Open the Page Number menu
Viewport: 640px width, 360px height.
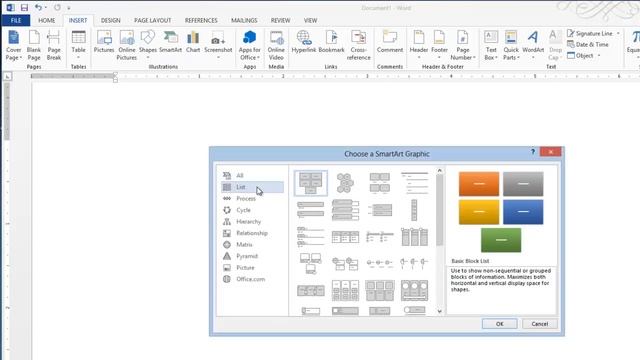462,45
